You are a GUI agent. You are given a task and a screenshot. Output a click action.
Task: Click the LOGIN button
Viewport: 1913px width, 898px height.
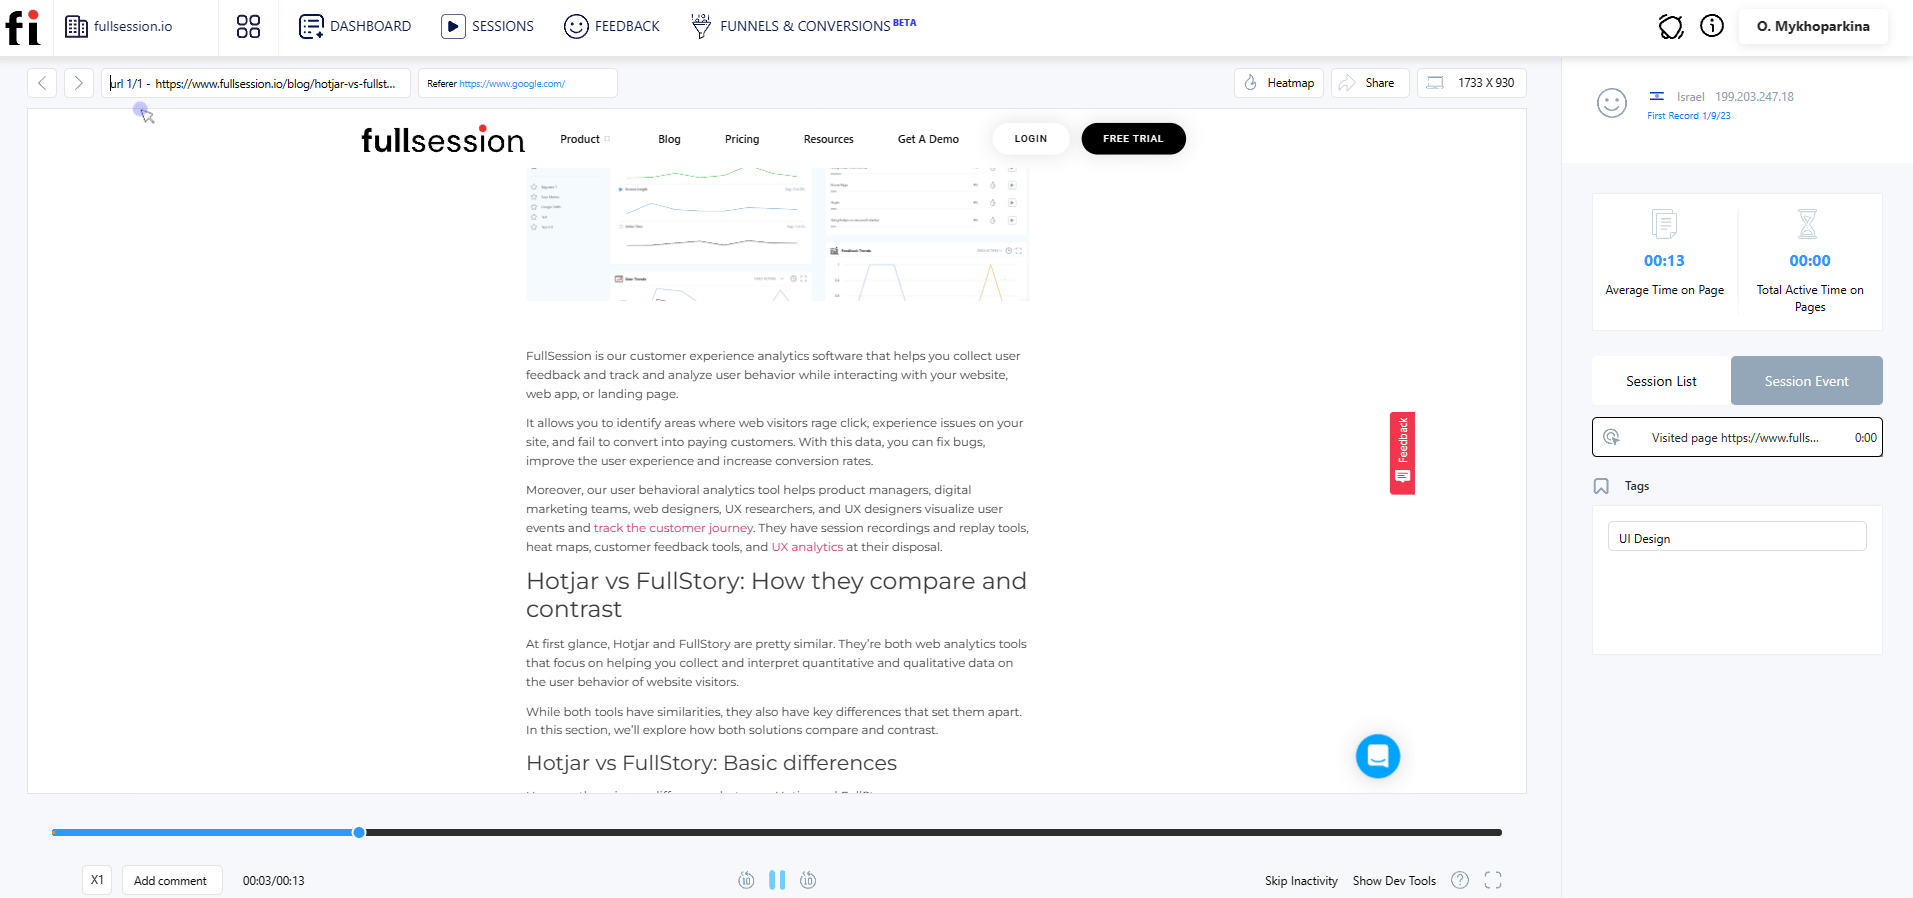tap(1030, 139)
